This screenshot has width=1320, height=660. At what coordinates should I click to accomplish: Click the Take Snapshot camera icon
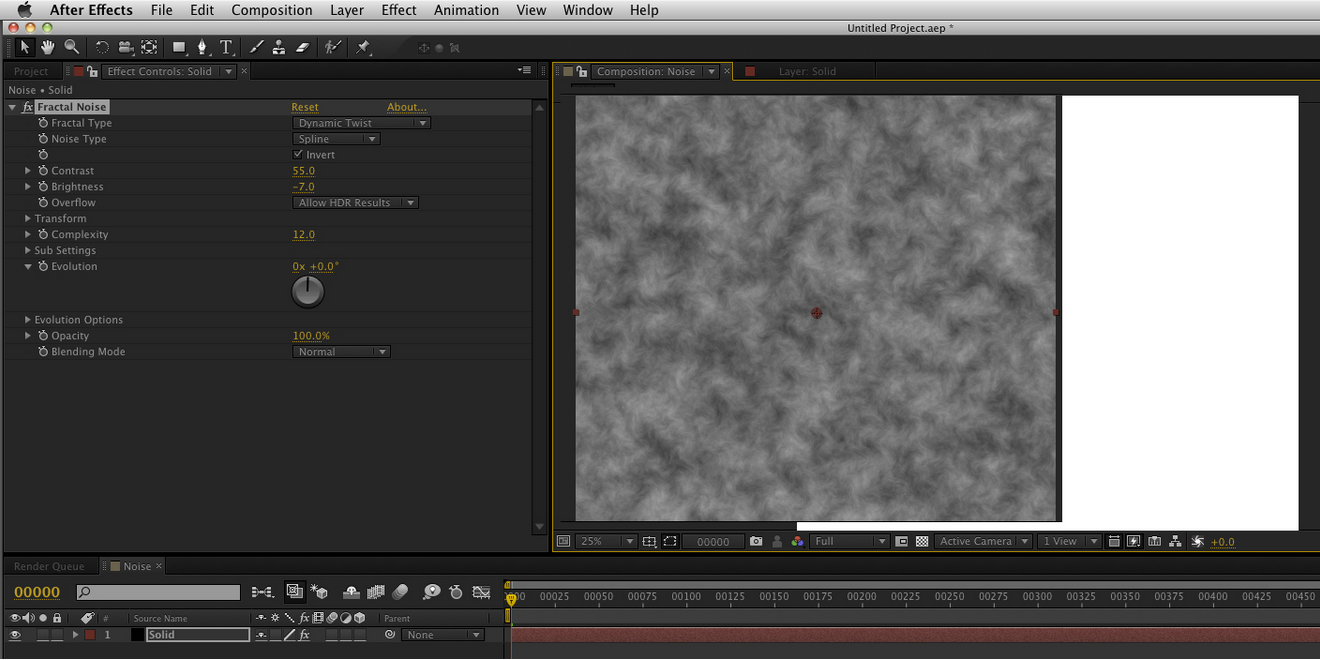[756, 541]
